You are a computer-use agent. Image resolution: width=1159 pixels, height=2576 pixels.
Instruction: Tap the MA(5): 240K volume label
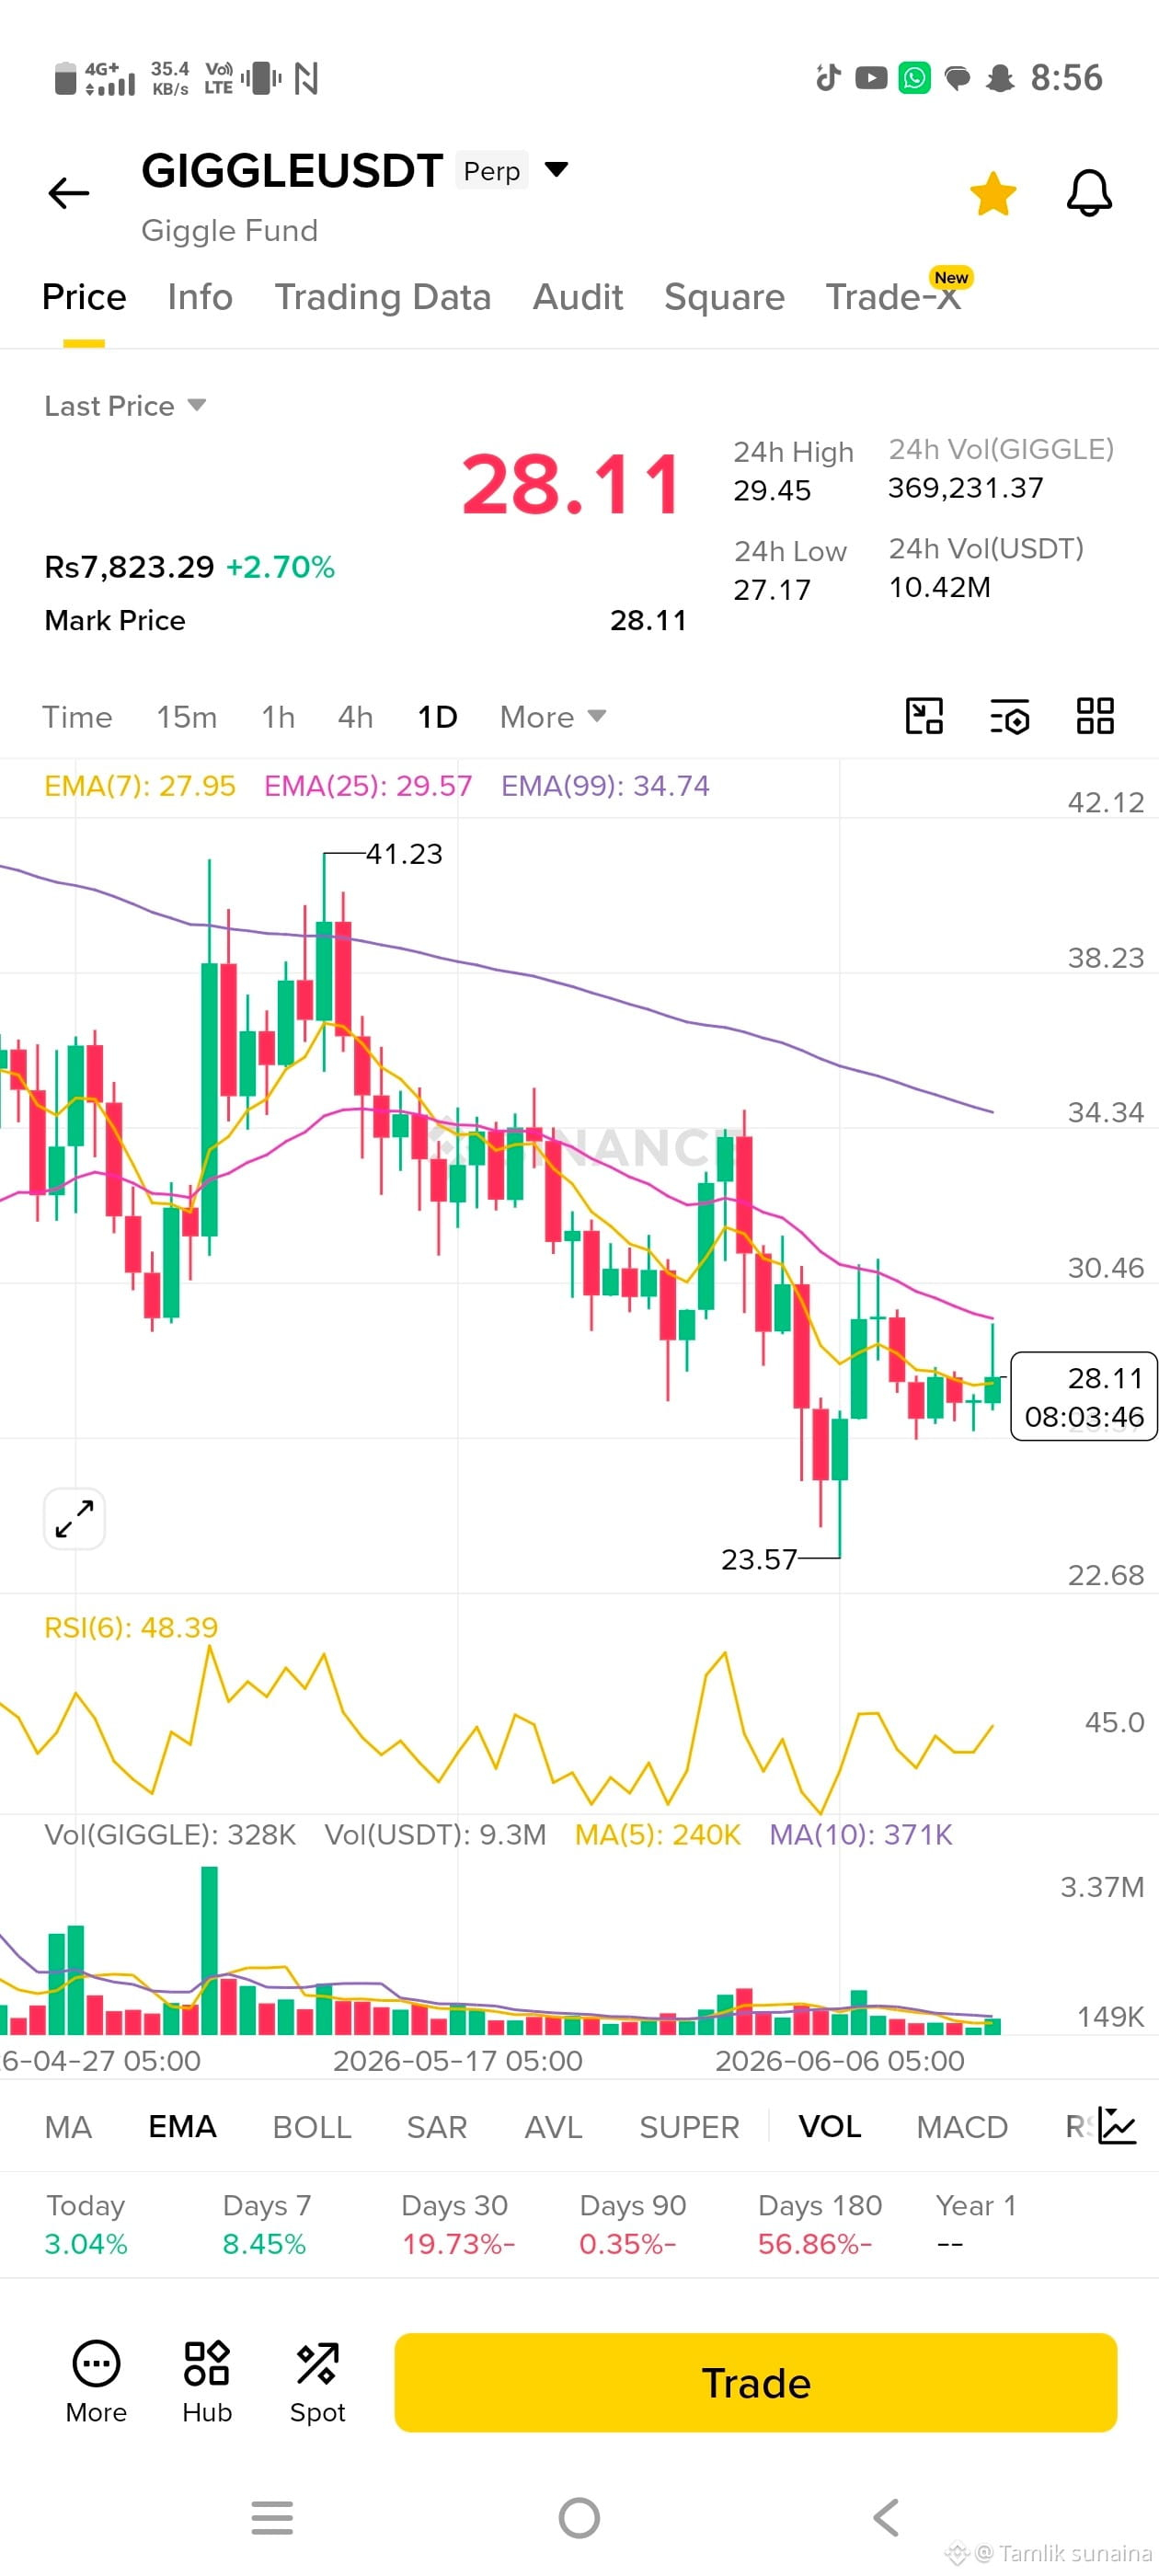pos(657,1834)
